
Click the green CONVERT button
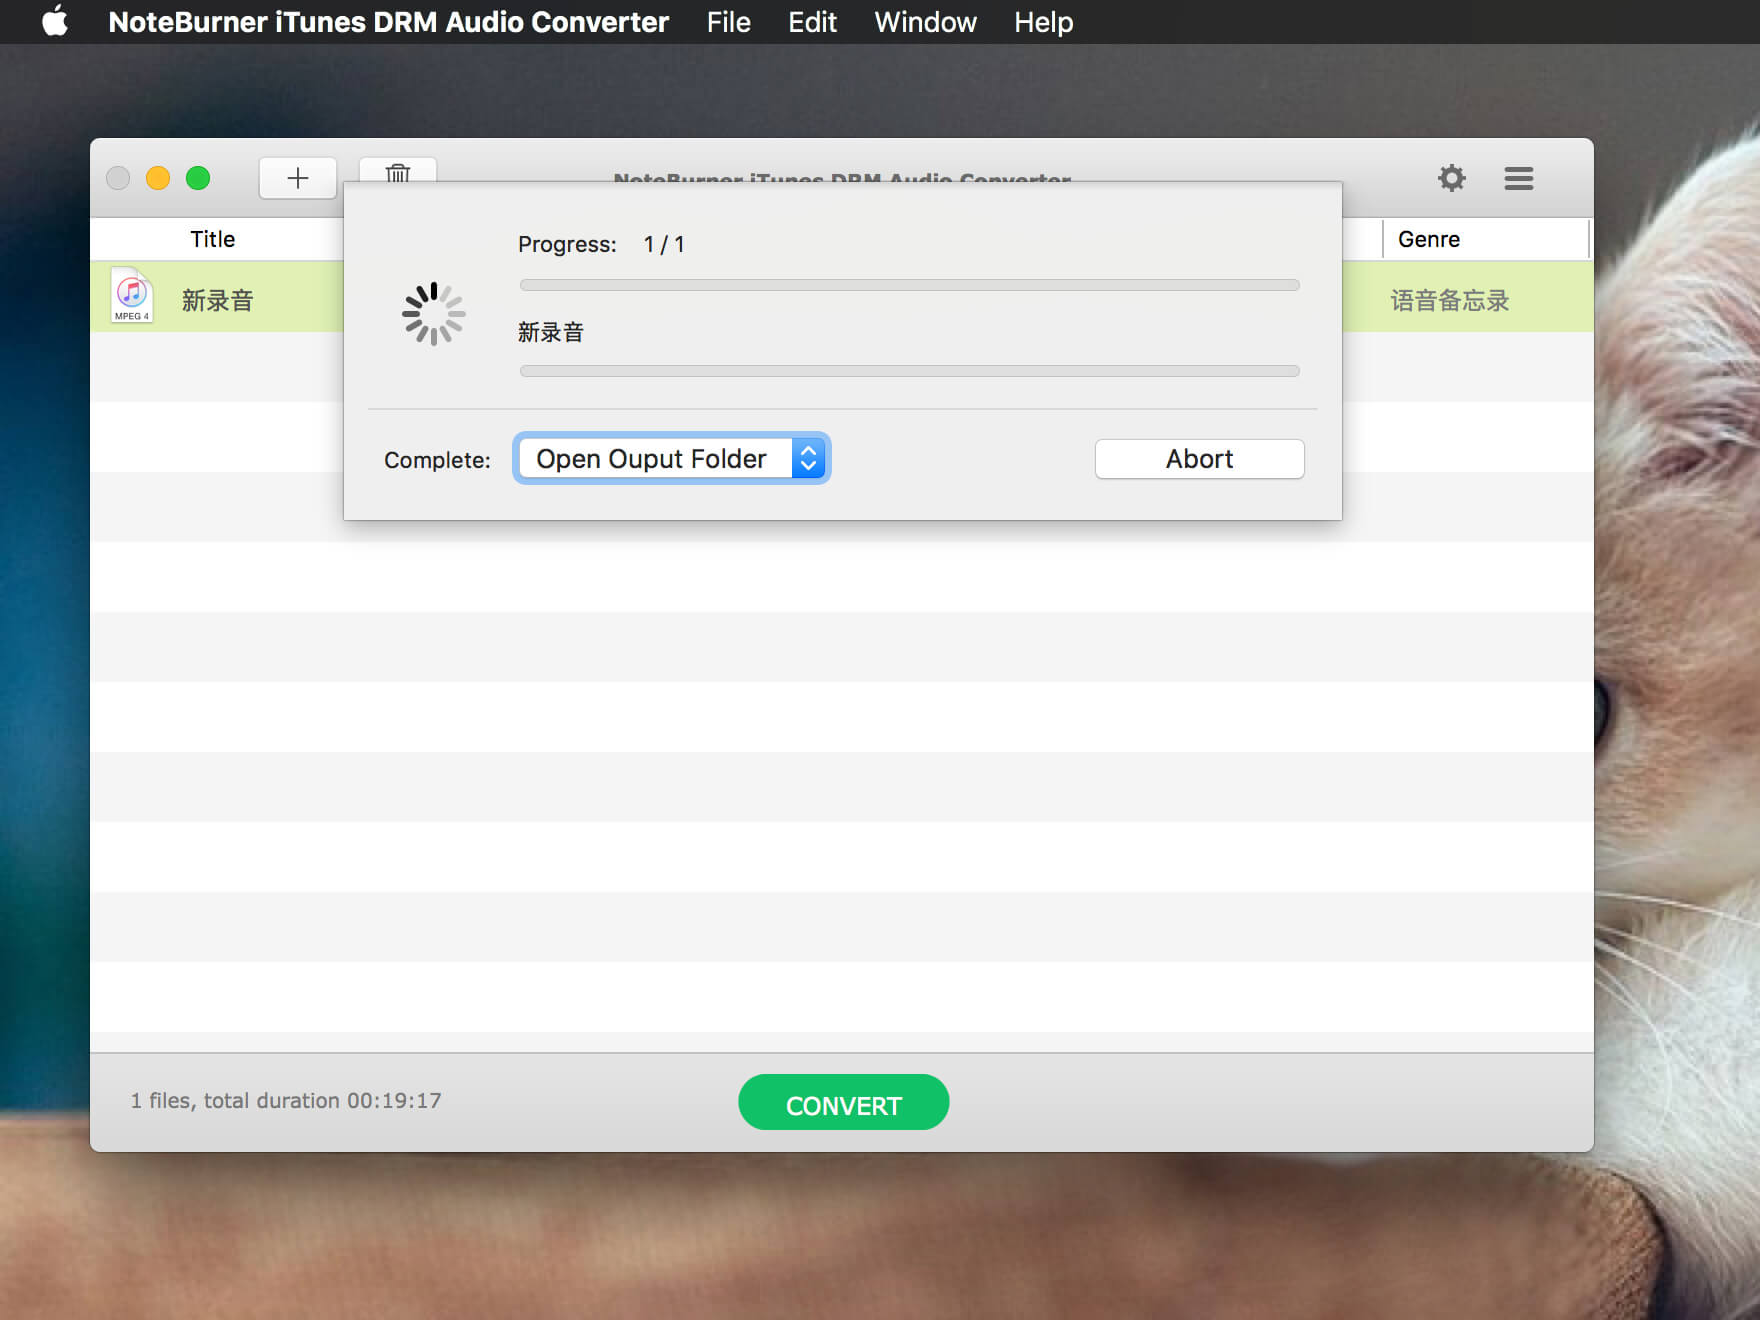click(x=843, y=1102)
